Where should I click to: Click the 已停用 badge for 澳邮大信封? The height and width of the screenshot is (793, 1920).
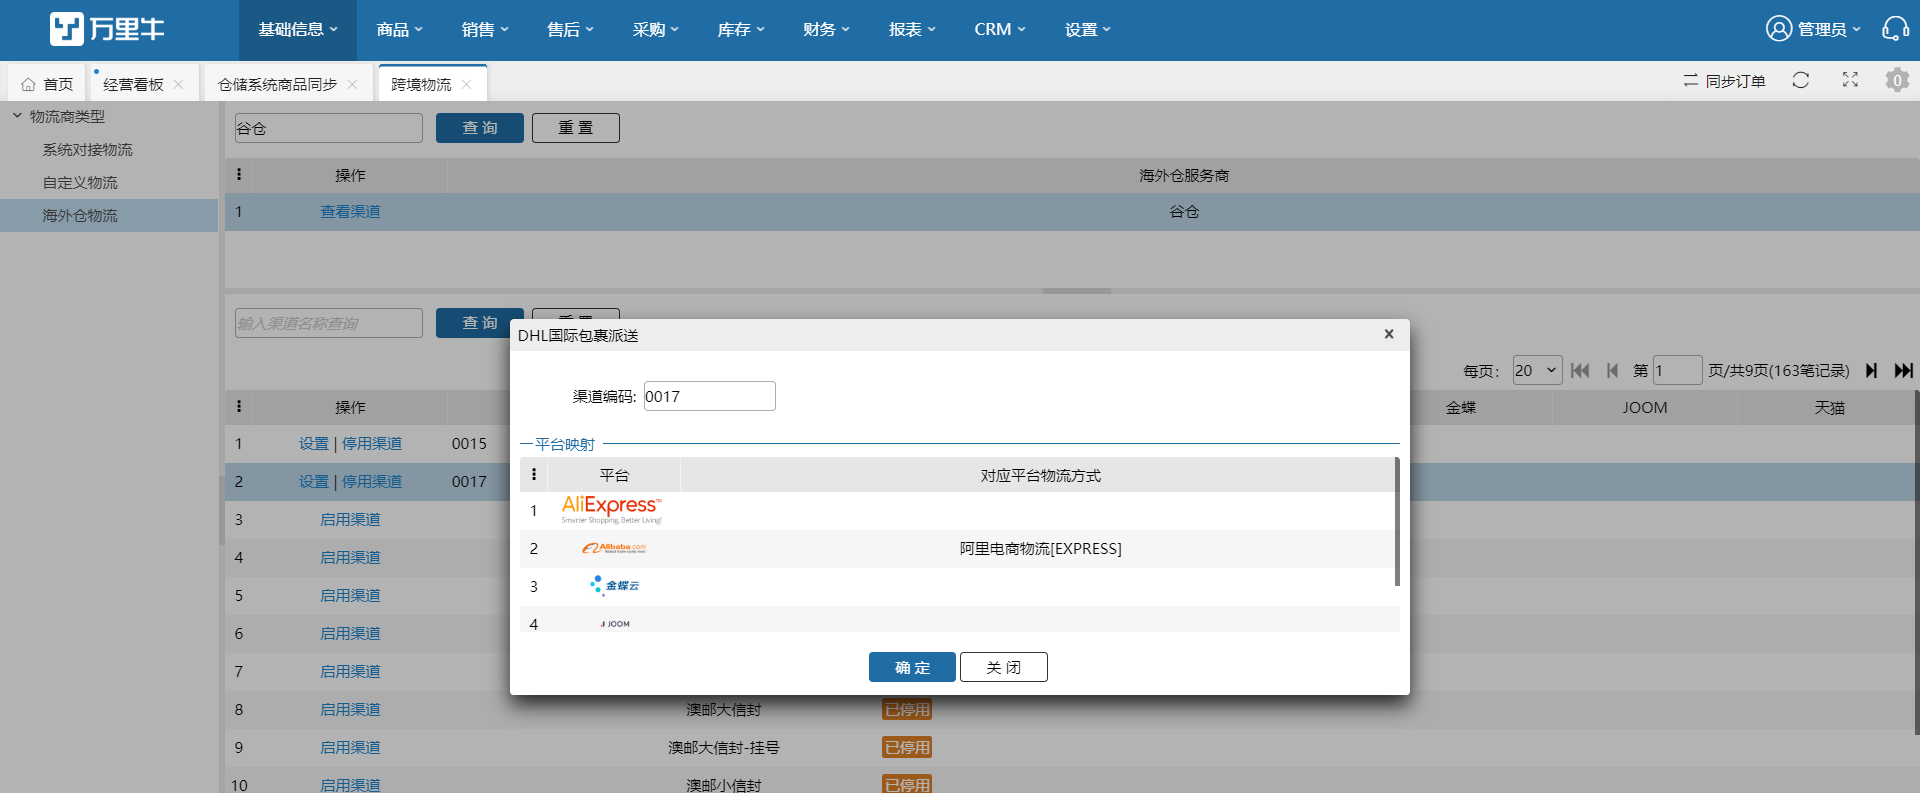point(907,709)
